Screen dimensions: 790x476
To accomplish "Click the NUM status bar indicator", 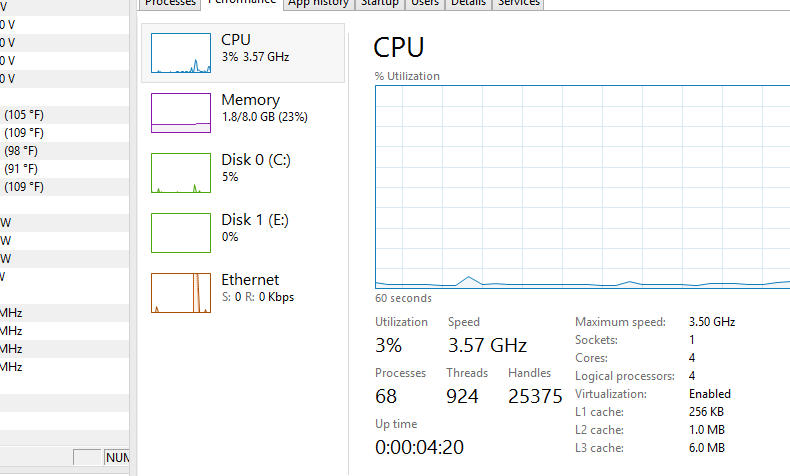I will (118, 458).
